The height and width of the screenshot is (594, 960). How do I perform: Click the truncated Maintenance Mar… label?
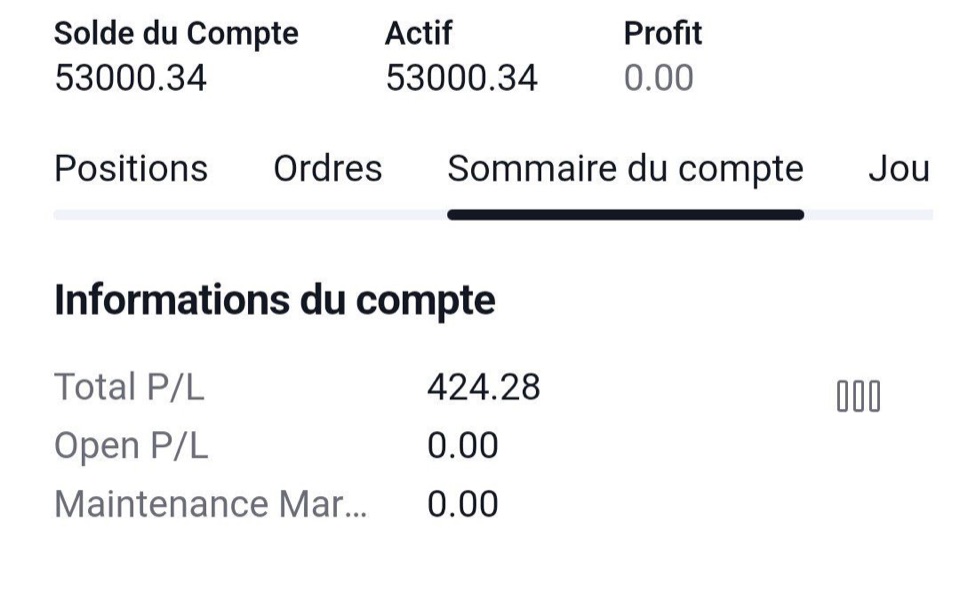(x=211, y=504)
